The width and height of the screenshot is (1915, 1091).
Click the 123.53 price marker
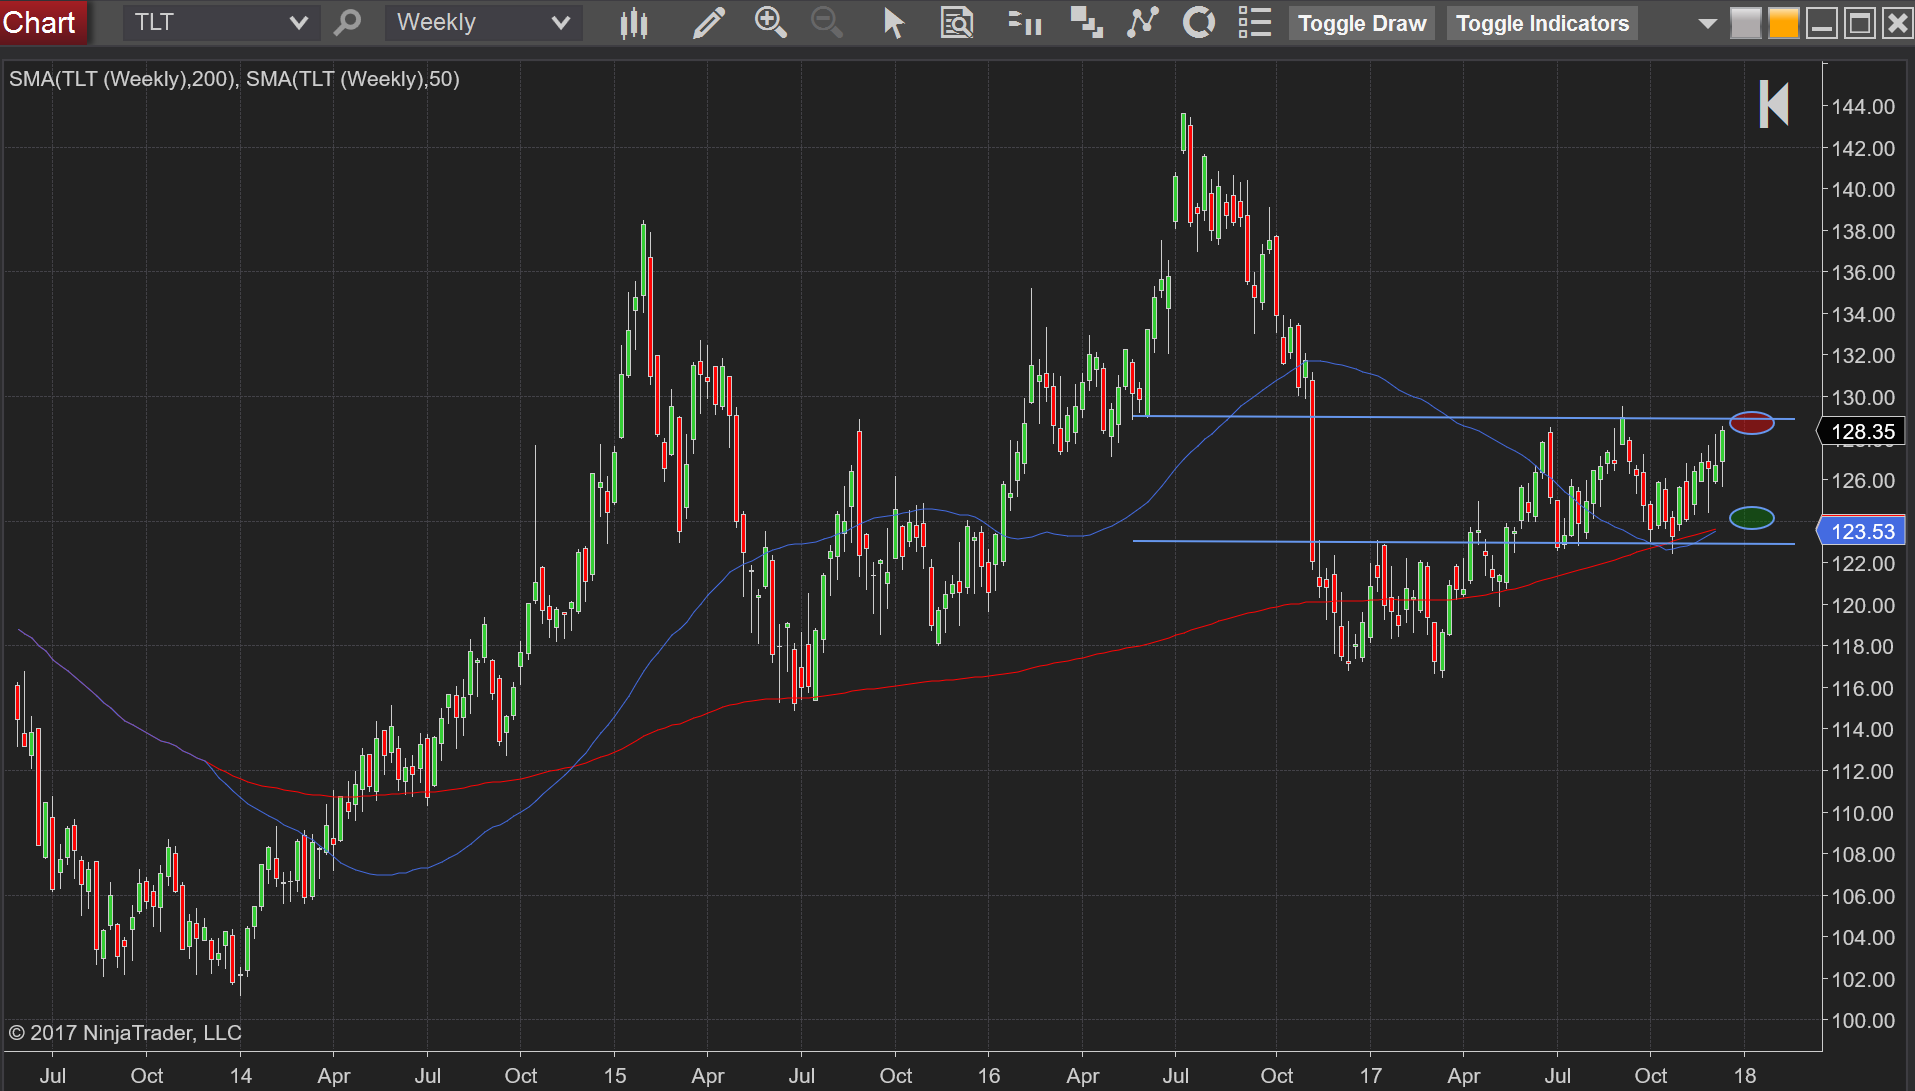[x=1861, y=532]
